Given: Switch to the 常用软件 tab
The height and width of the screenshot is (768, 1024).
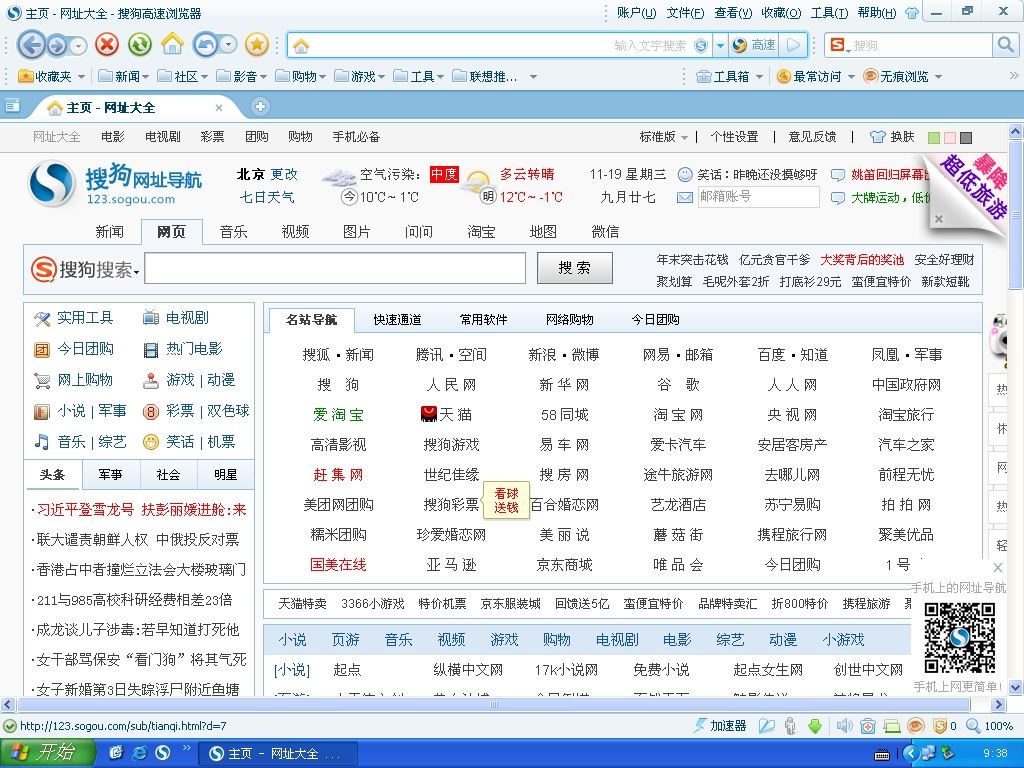Looking at the screenshot, I should coord(483,319).
